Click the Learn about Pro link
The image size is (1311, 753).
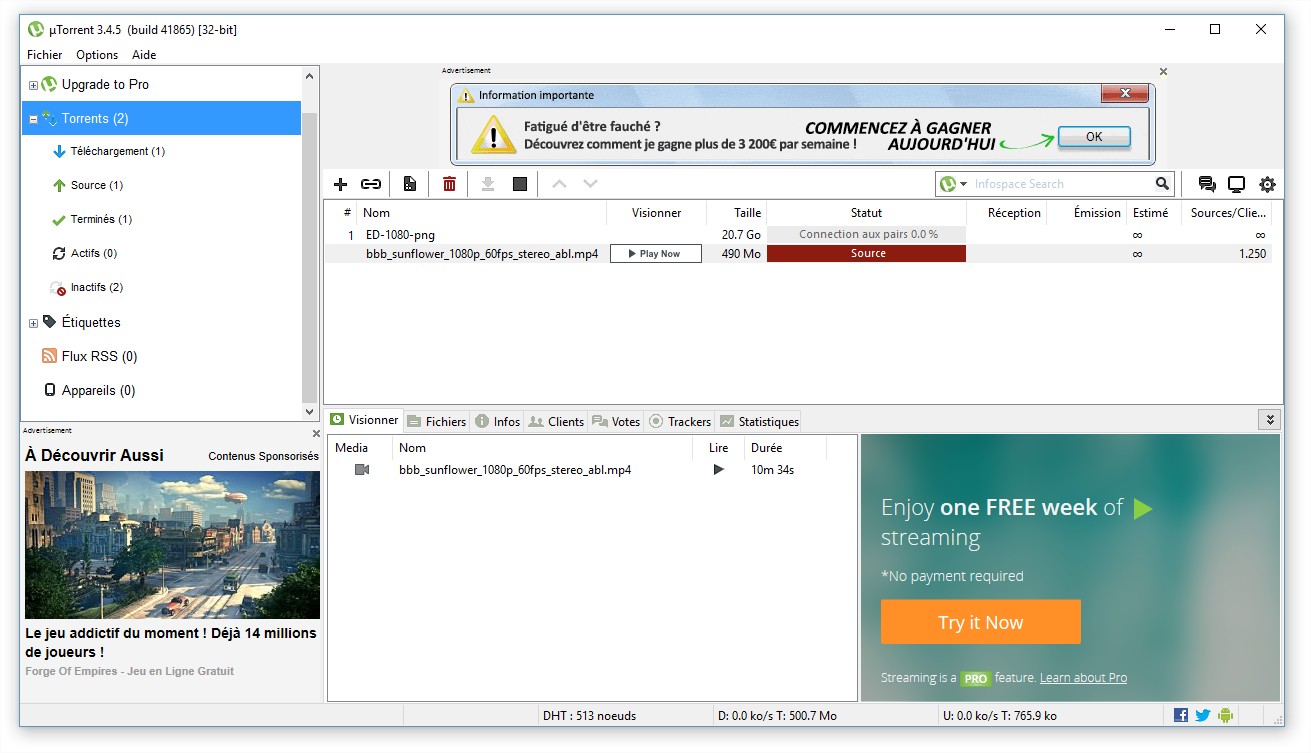pyautogui.click(x=1083, y=678)
